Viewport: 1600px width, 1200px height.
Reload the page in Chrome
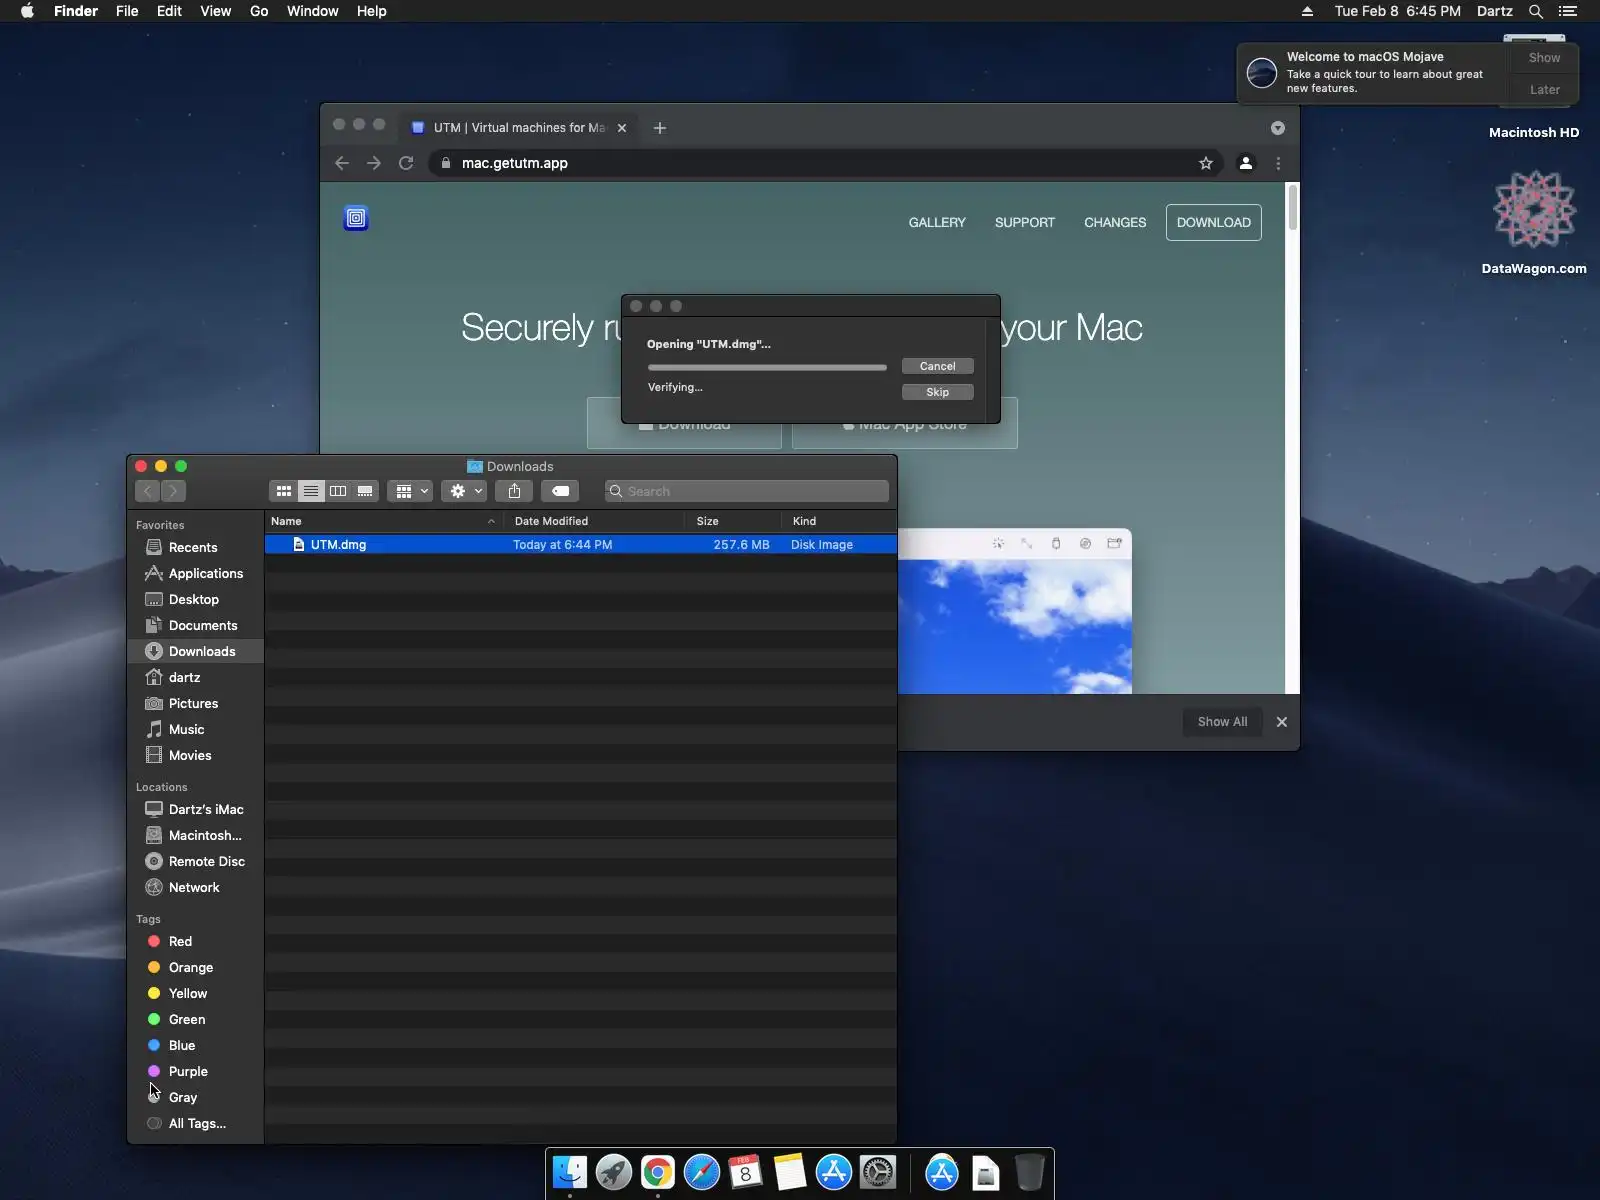point(406,163)
